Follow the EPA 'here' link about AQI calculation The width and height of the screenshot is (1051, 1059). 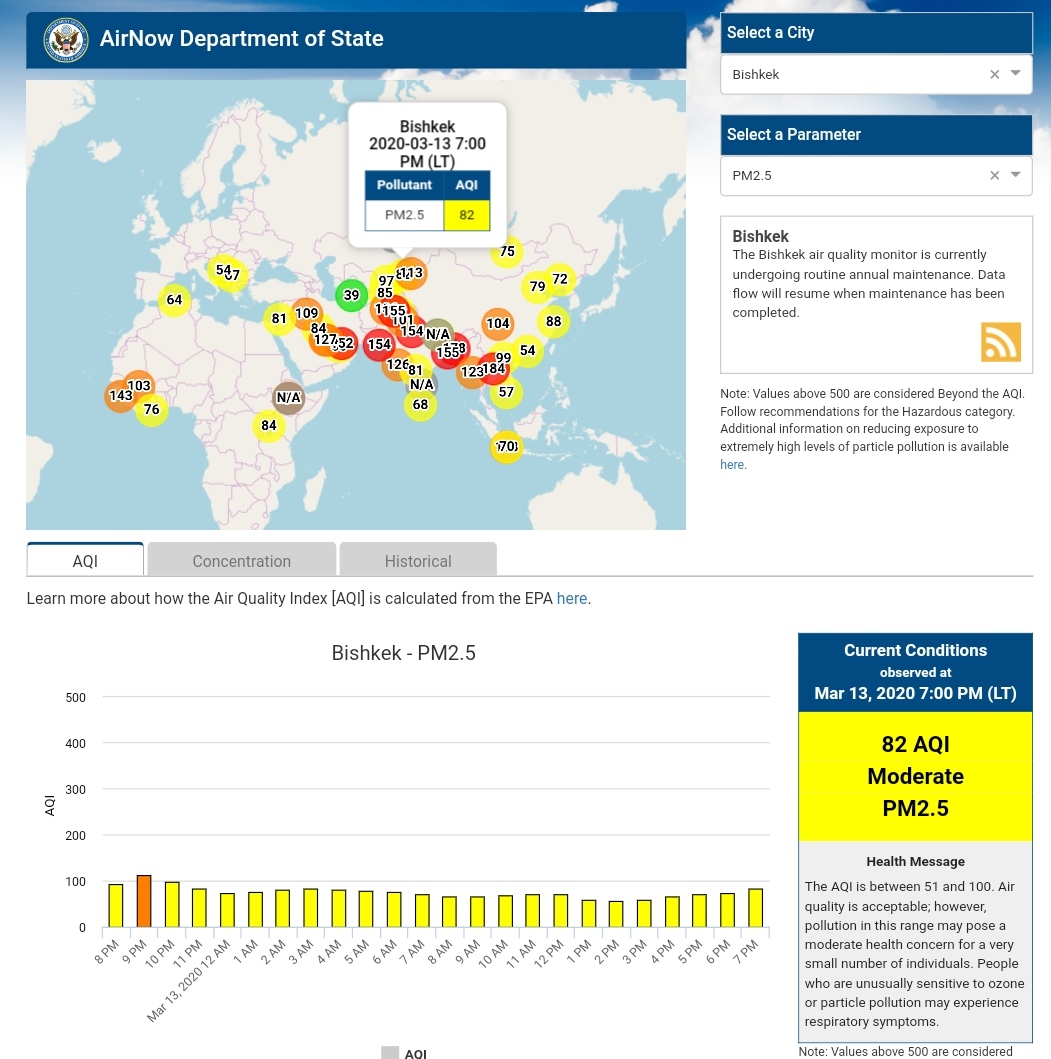[571, 599]
